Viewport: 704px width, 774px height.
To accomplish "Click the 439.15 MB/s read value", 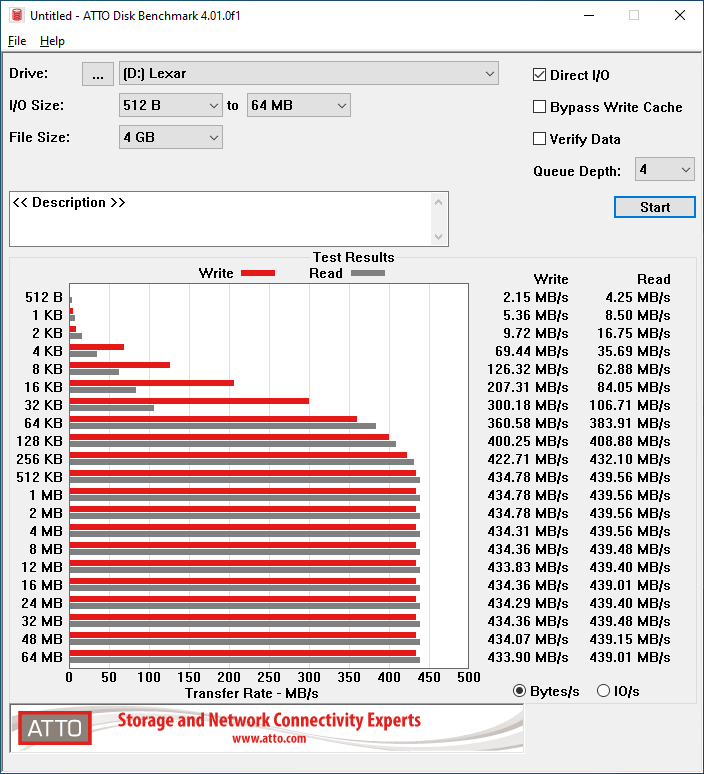I will tap(629, 639).
